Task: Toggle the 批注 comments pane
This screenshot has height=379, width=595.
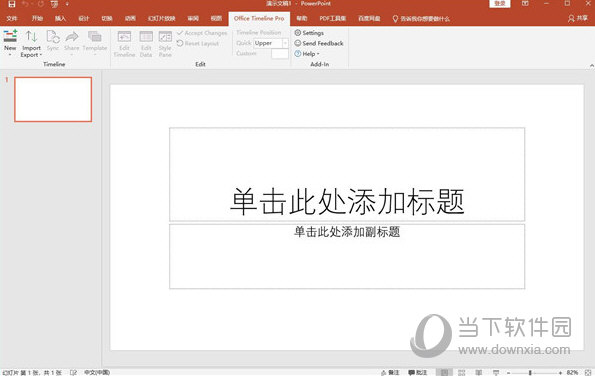Action: coord(417,373)
